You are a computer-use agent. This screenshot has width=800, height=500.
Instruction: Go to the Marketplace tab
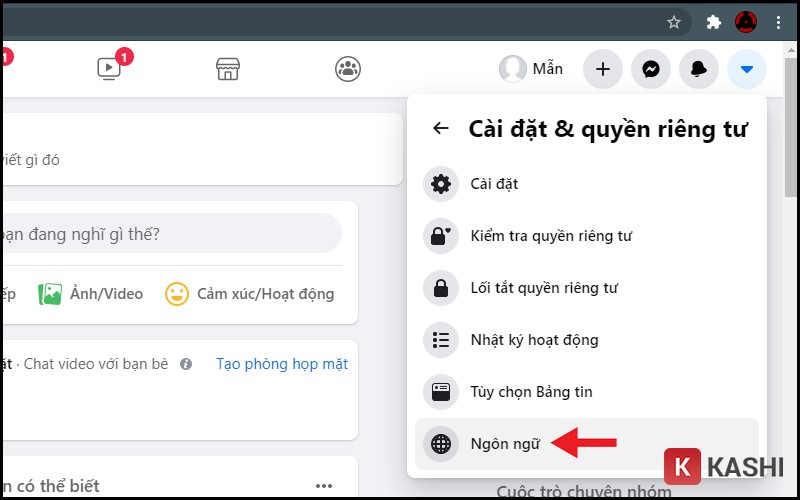(228, 69)
